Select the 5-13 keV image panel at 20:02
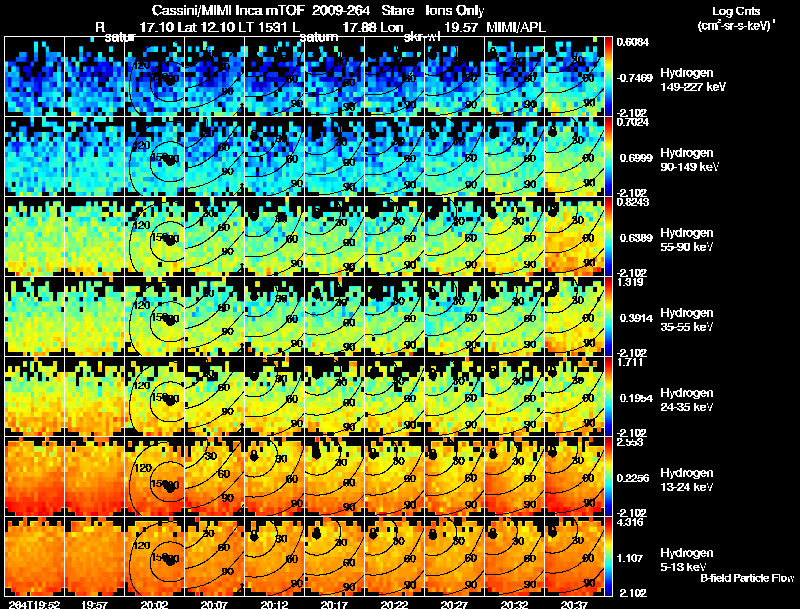The image size is (800, 609). pyautogui.click(x=154, y=557)
